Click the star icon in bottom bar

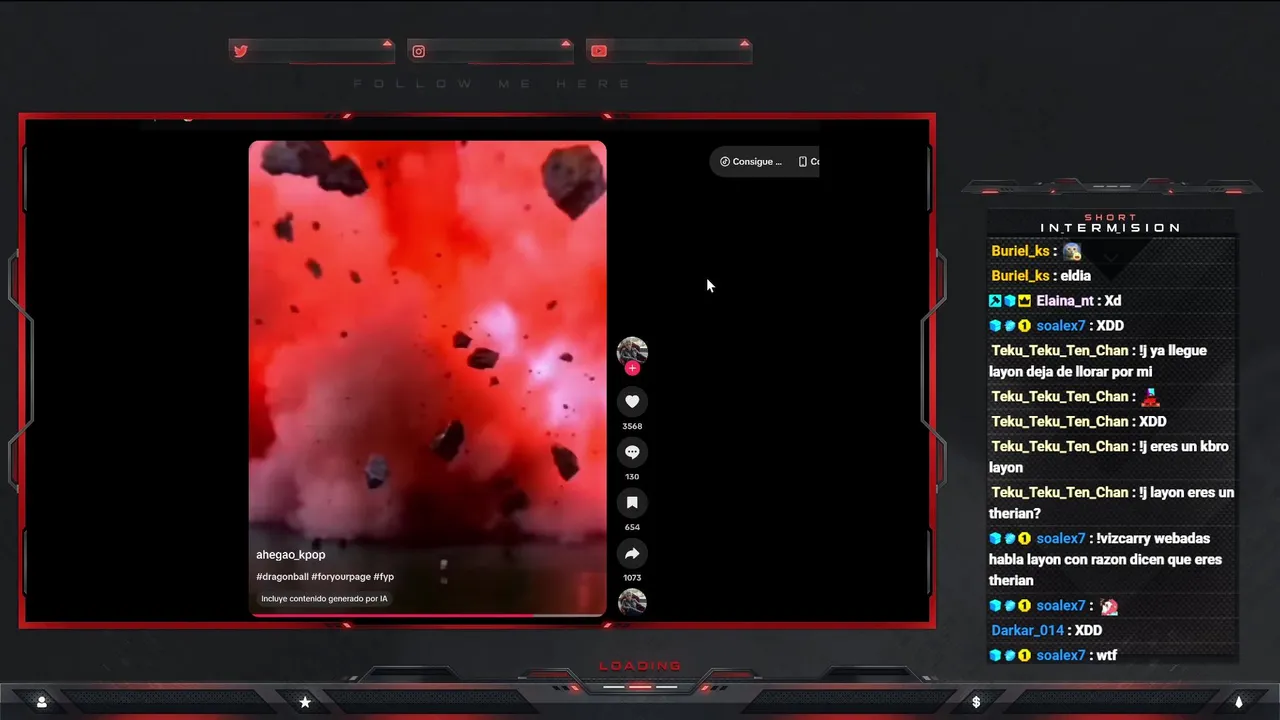(305, 702)
